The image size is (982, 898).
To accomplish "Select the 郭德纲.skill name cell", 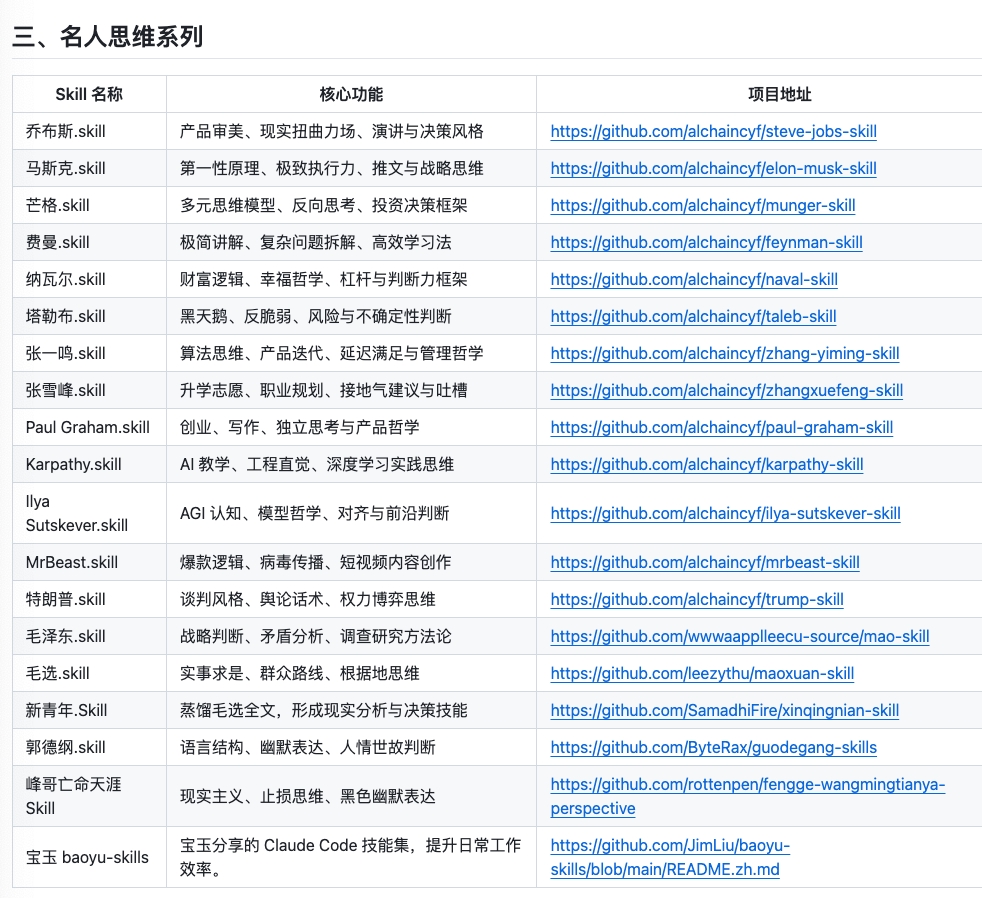I will coord(89,747).
